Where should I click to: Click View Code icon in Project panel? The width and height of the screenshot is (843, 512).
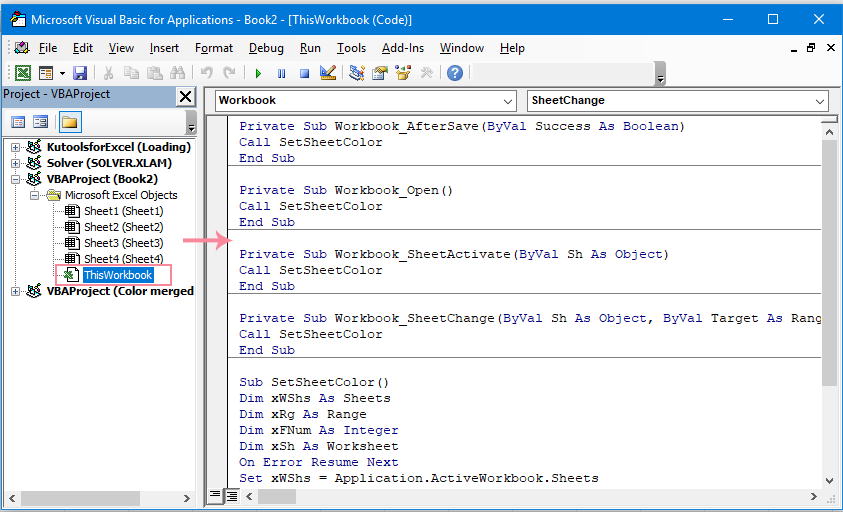tap(18, 123)
